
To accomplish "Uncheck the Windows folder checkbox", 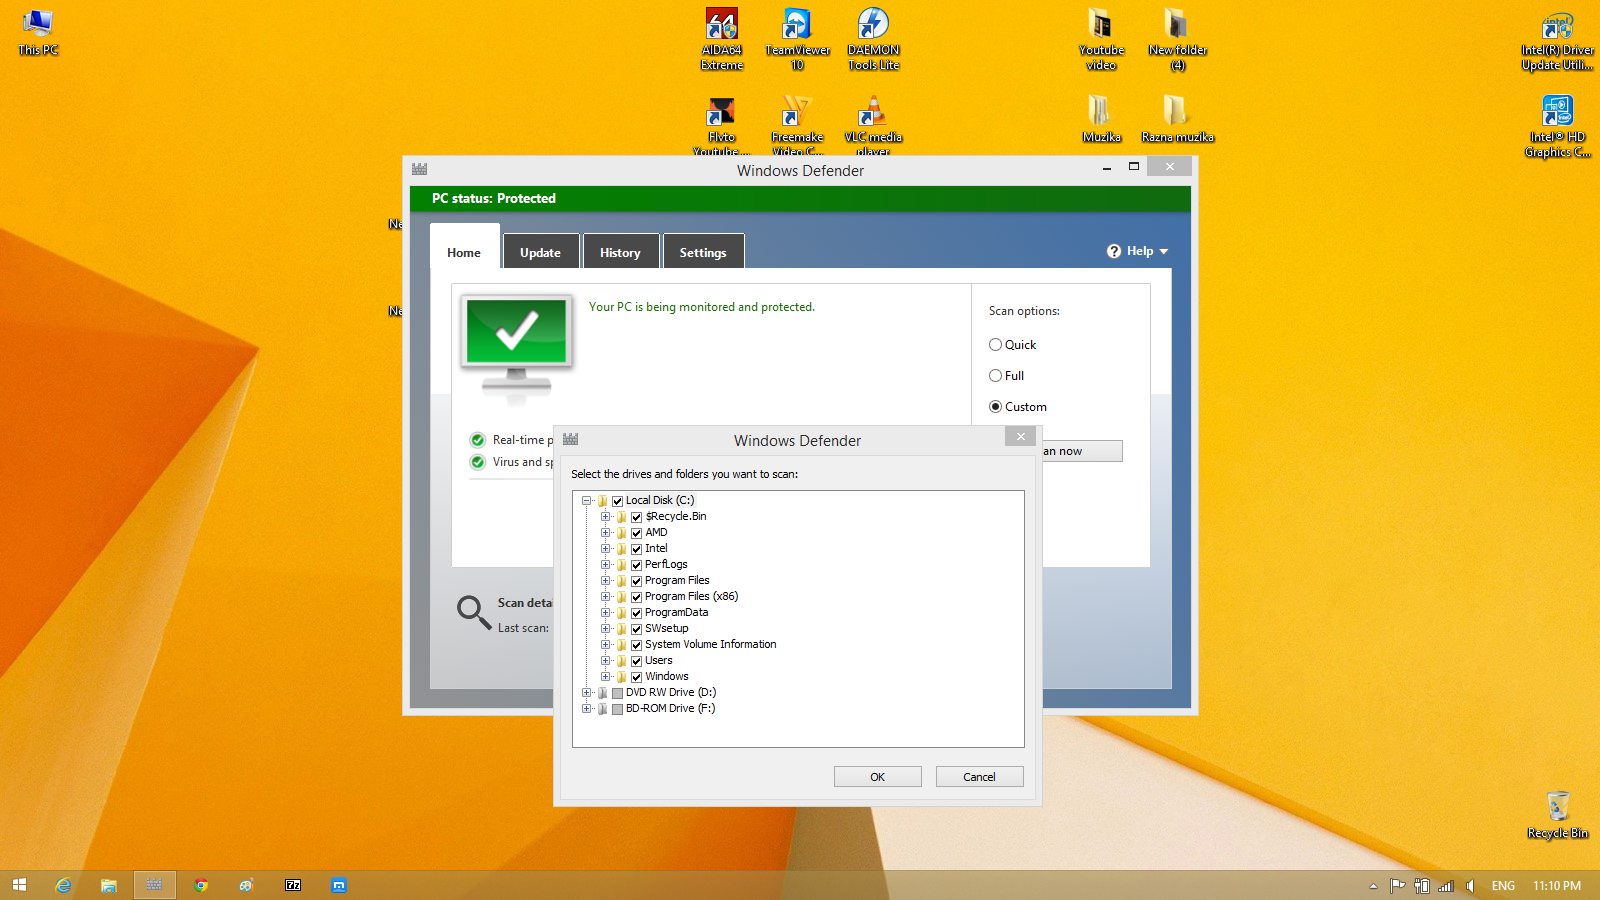I will 636,677.
